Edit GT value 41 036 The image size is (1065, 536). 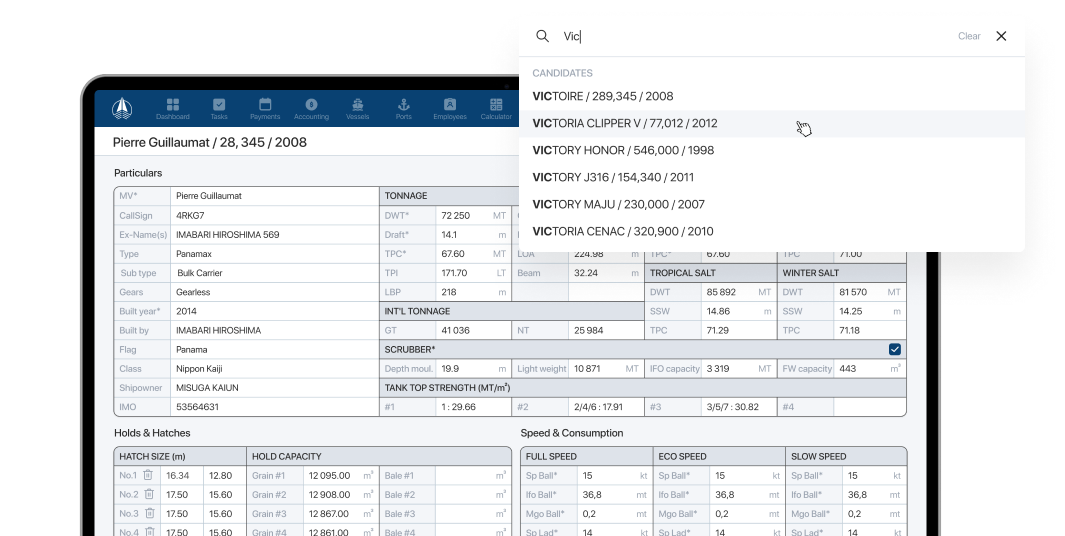tap(473, 330)
